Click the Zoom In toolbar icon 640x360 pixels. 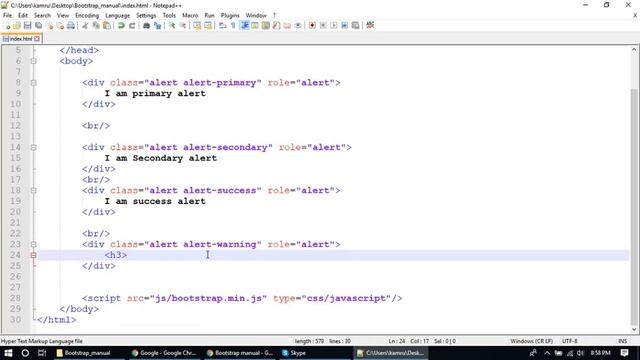[172, 25]
